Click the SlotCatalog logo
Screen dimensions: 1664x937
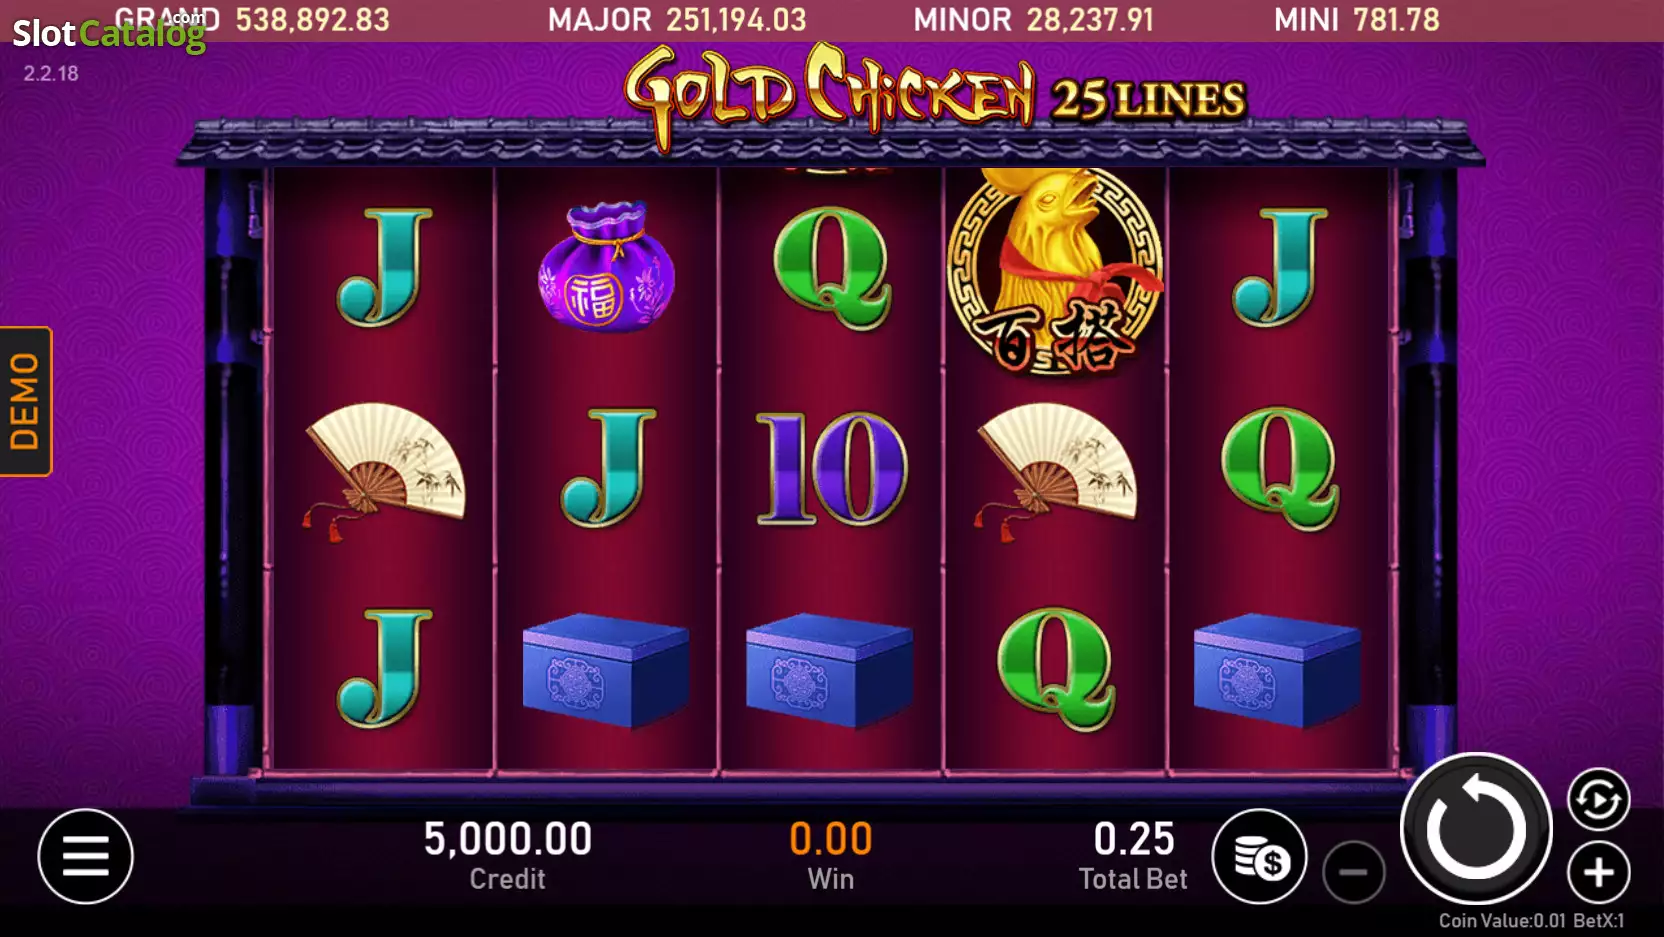coord(108,33)
